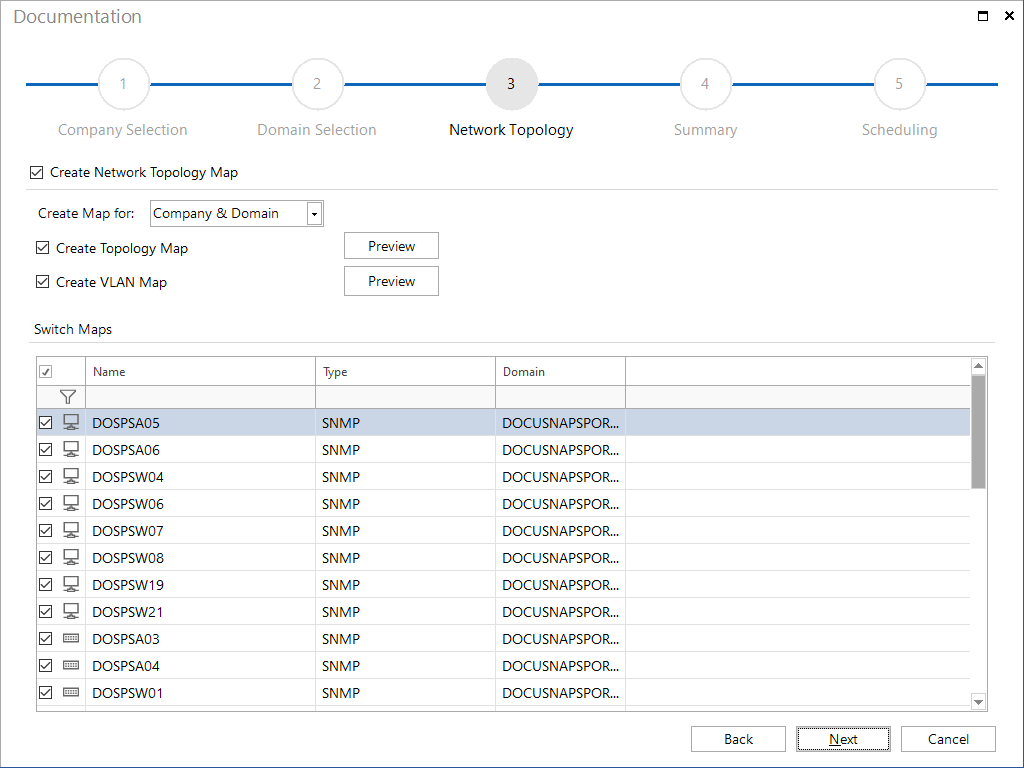Toggle select-all checkbox in grid header
1024x768 pixels.
point(46,372)
